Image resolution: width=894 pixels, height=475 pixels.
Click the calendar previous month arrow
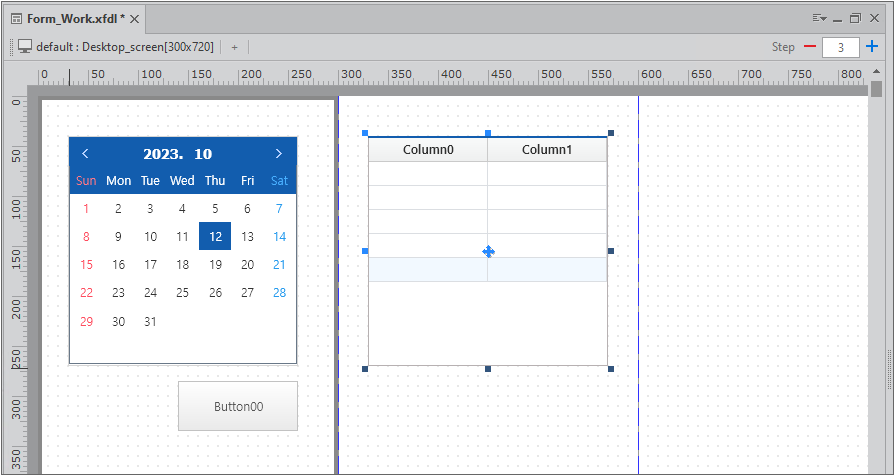pyautogui.click(x=85, y=154)
